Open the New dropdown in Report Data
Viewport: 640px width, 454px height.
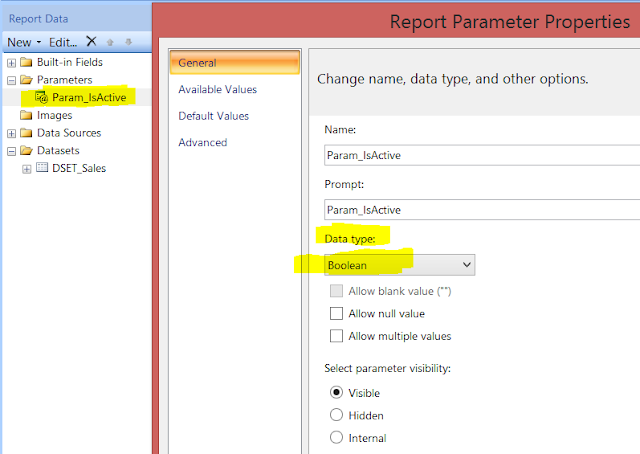[x=24, y=42]
